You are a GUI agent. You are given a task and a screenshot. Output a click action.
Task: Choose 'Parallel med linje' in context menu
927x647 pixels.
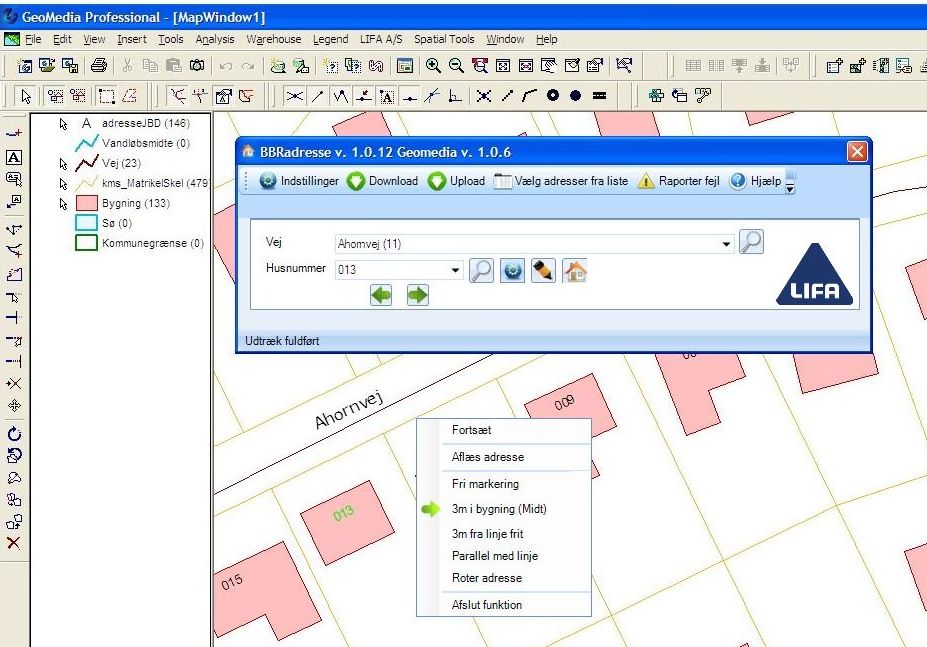coord(504,556)
